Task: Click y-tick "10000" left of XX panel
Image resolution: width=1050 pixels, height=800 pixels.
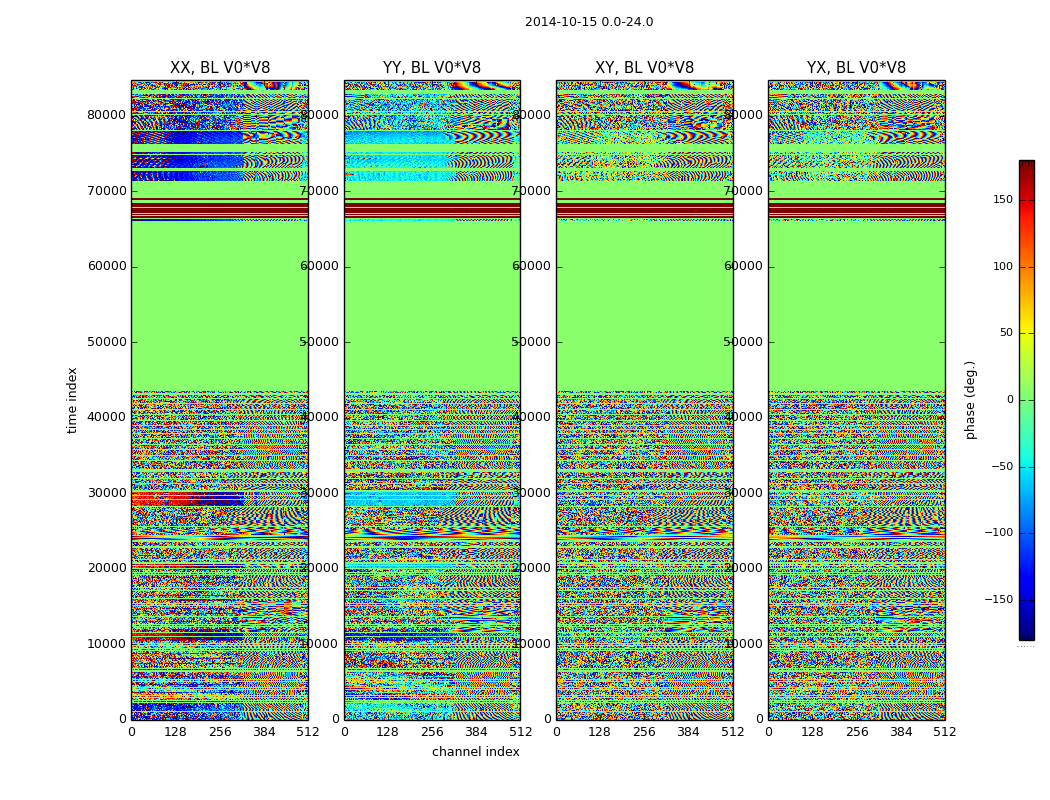Action: pos(106,644)
